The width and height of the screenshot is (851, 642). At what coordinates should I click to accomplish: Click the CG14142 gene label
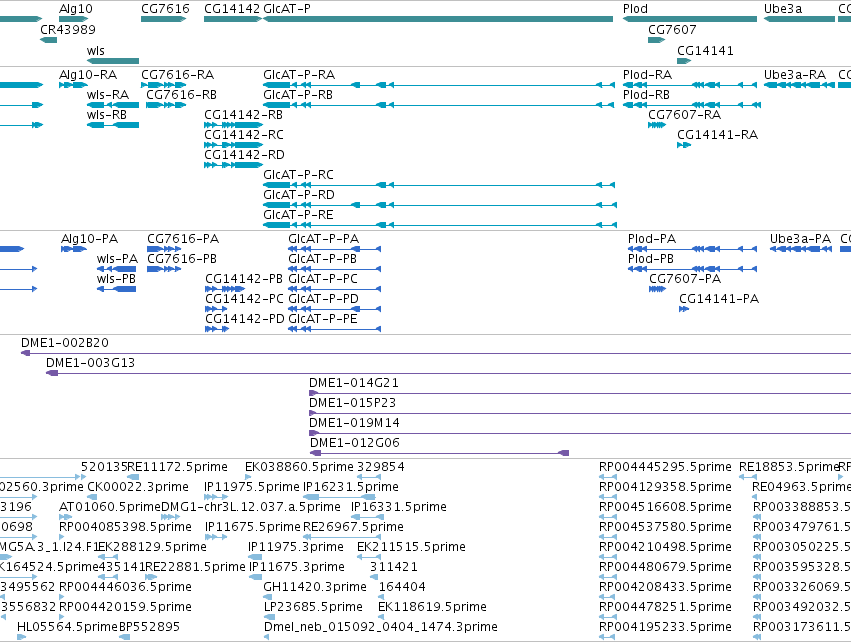coord(232,9)
